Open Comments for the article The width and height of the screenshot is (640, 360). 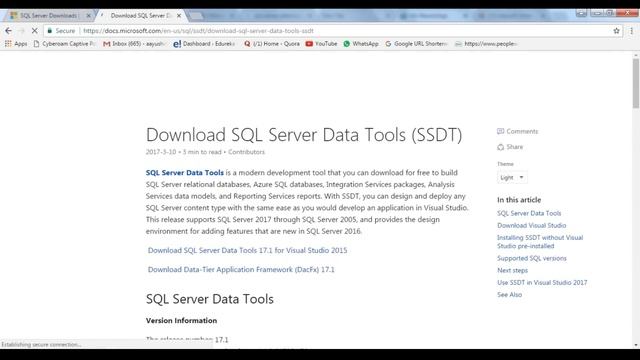[518, 131]
